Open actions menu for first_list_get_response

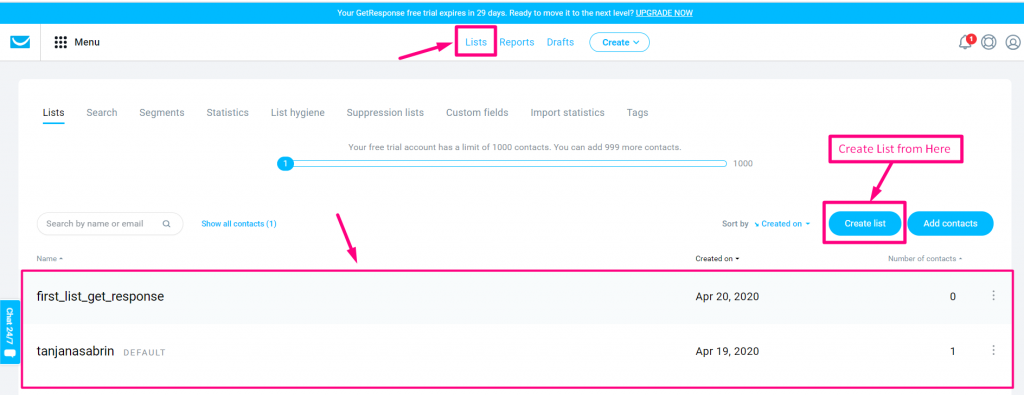[993, 296]
